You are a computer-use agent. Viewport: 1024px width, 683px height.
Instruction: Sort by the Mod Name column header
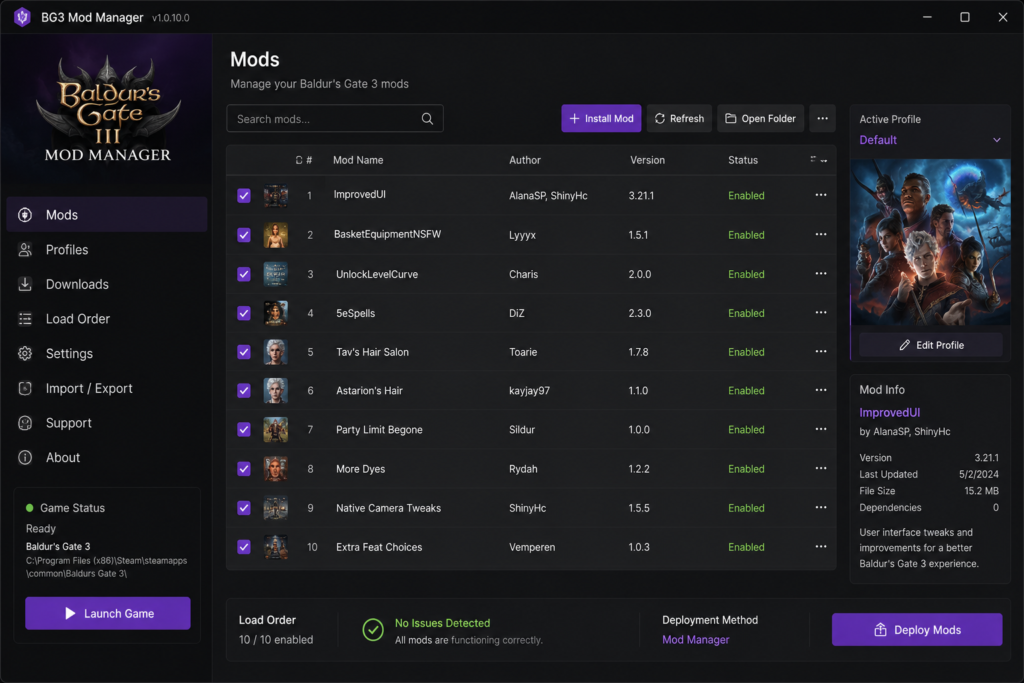358,160
